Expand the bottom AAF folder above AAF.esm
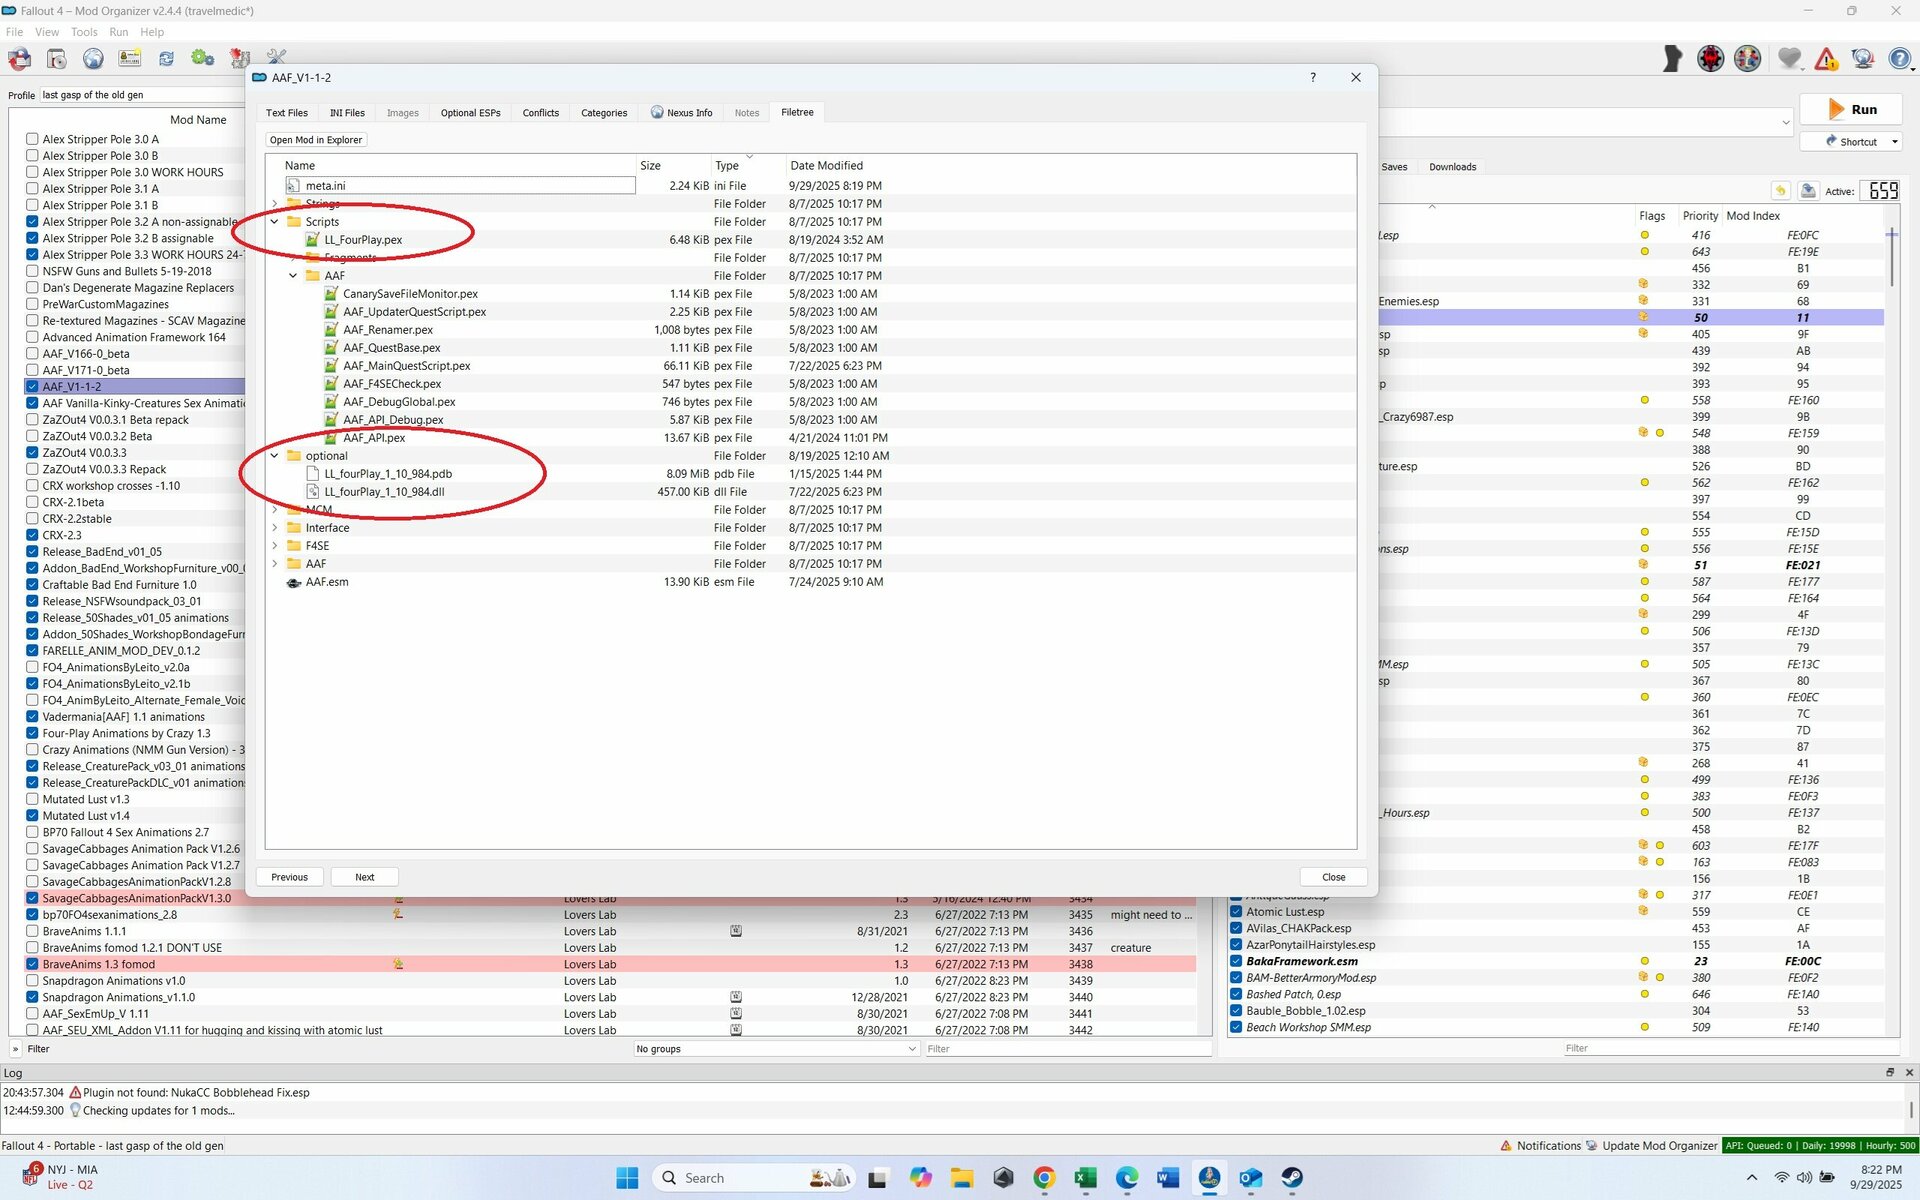The image size is (1920, 1200). coord(275,564)
